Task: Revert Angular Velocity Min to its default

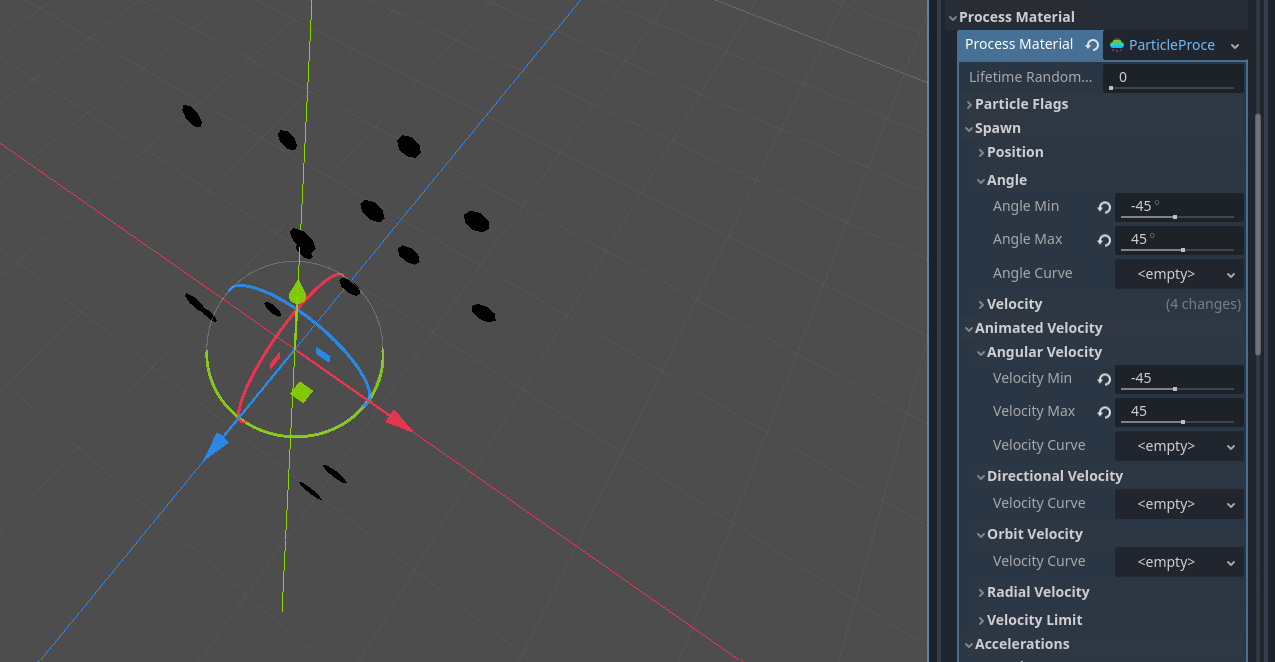Action: pos(1104,379)
